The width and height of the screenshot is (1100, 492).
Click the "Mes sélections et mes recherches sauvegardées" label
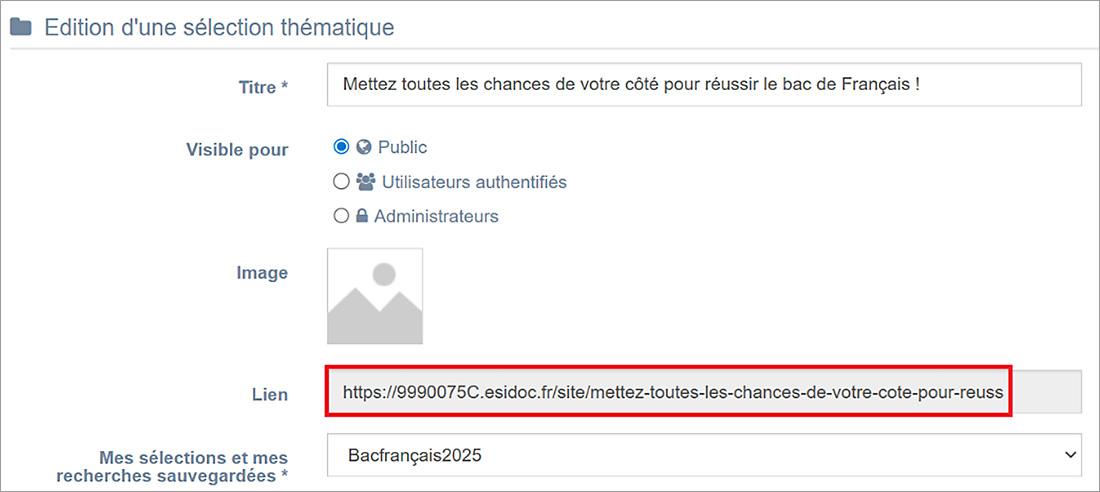coord(192,466)
